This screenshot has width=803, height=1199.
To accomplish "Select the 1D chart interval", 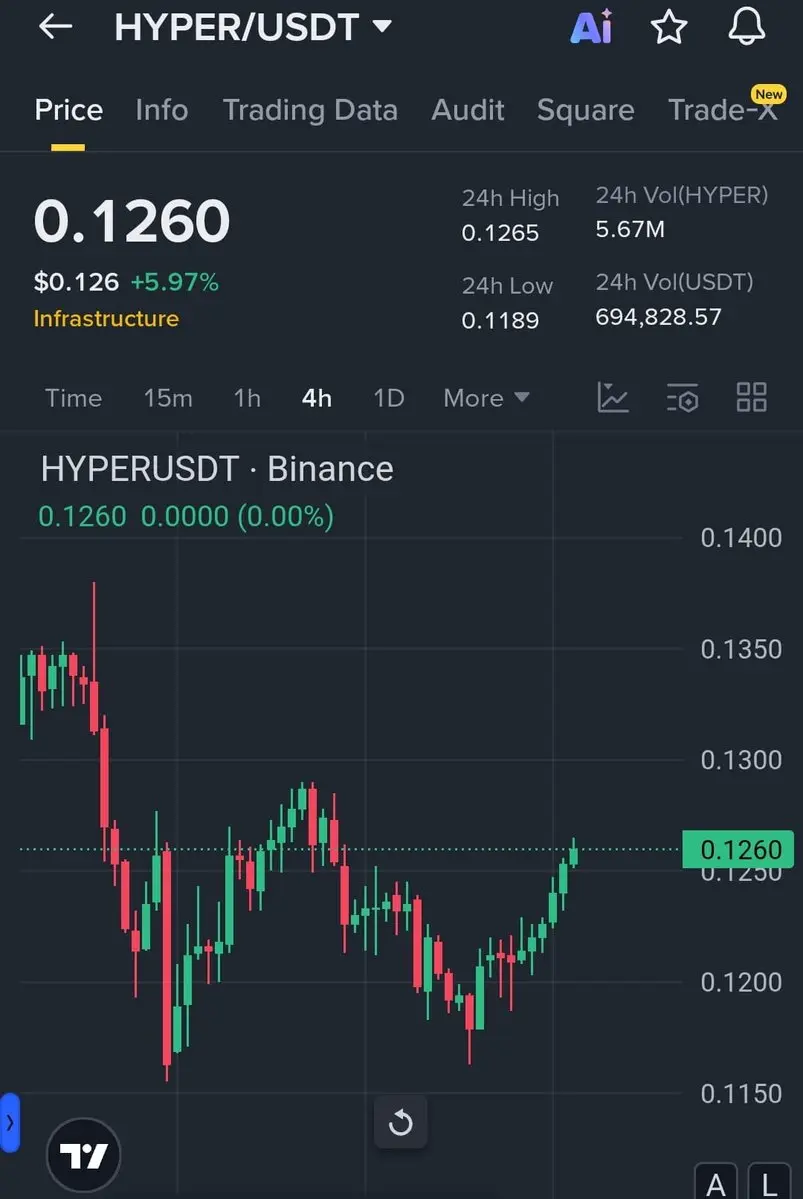I will coord(388,398).
